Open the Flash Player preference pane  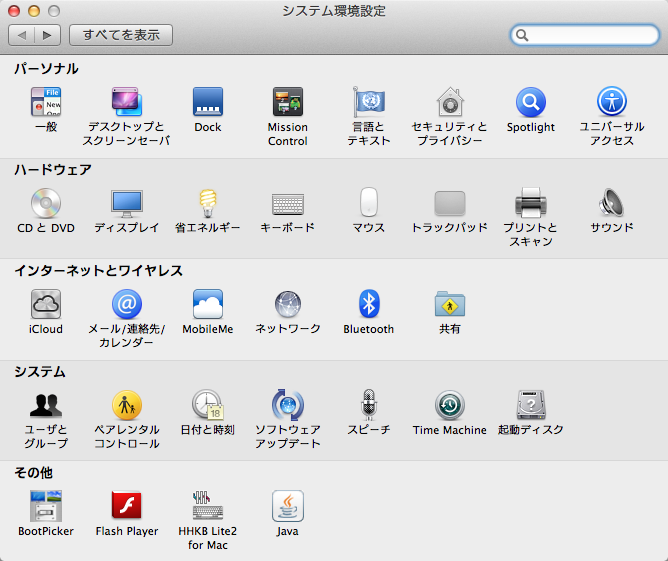click(x=127, y=506)
